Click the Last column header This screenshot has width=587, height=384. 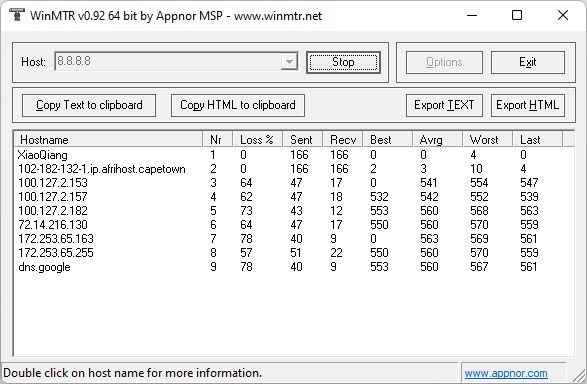point(538,140)
